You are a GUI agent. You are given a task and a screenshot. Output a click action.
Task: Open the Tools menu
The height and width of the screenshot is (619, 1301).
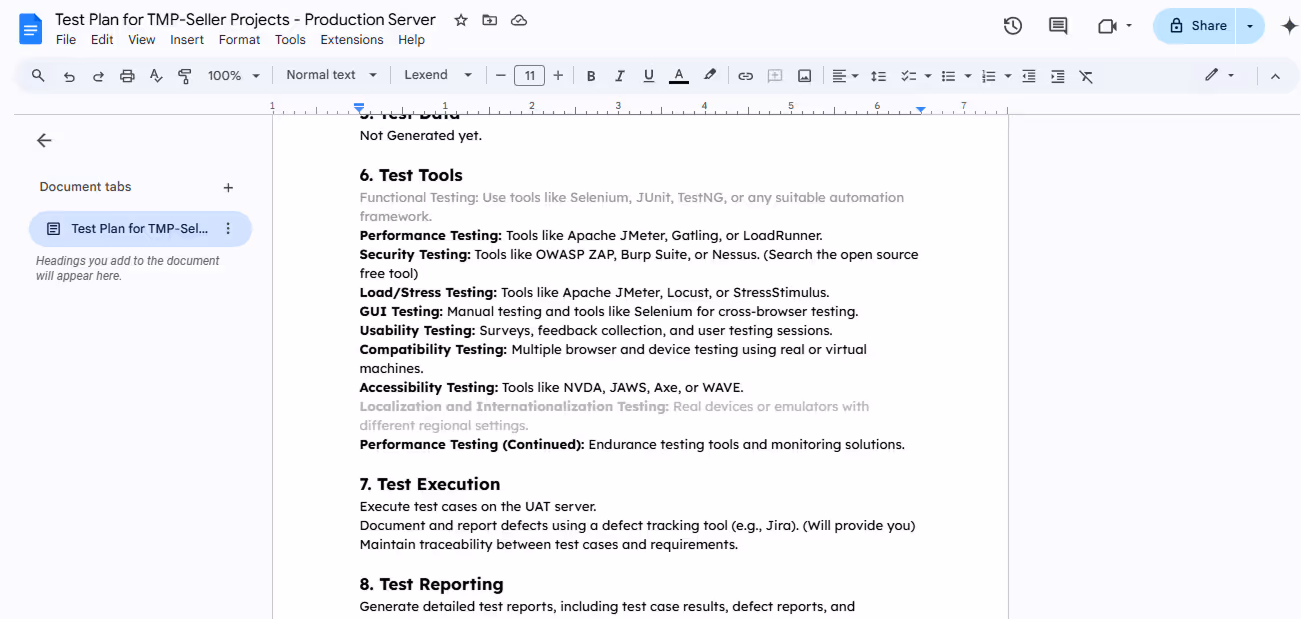pos(290,40)
